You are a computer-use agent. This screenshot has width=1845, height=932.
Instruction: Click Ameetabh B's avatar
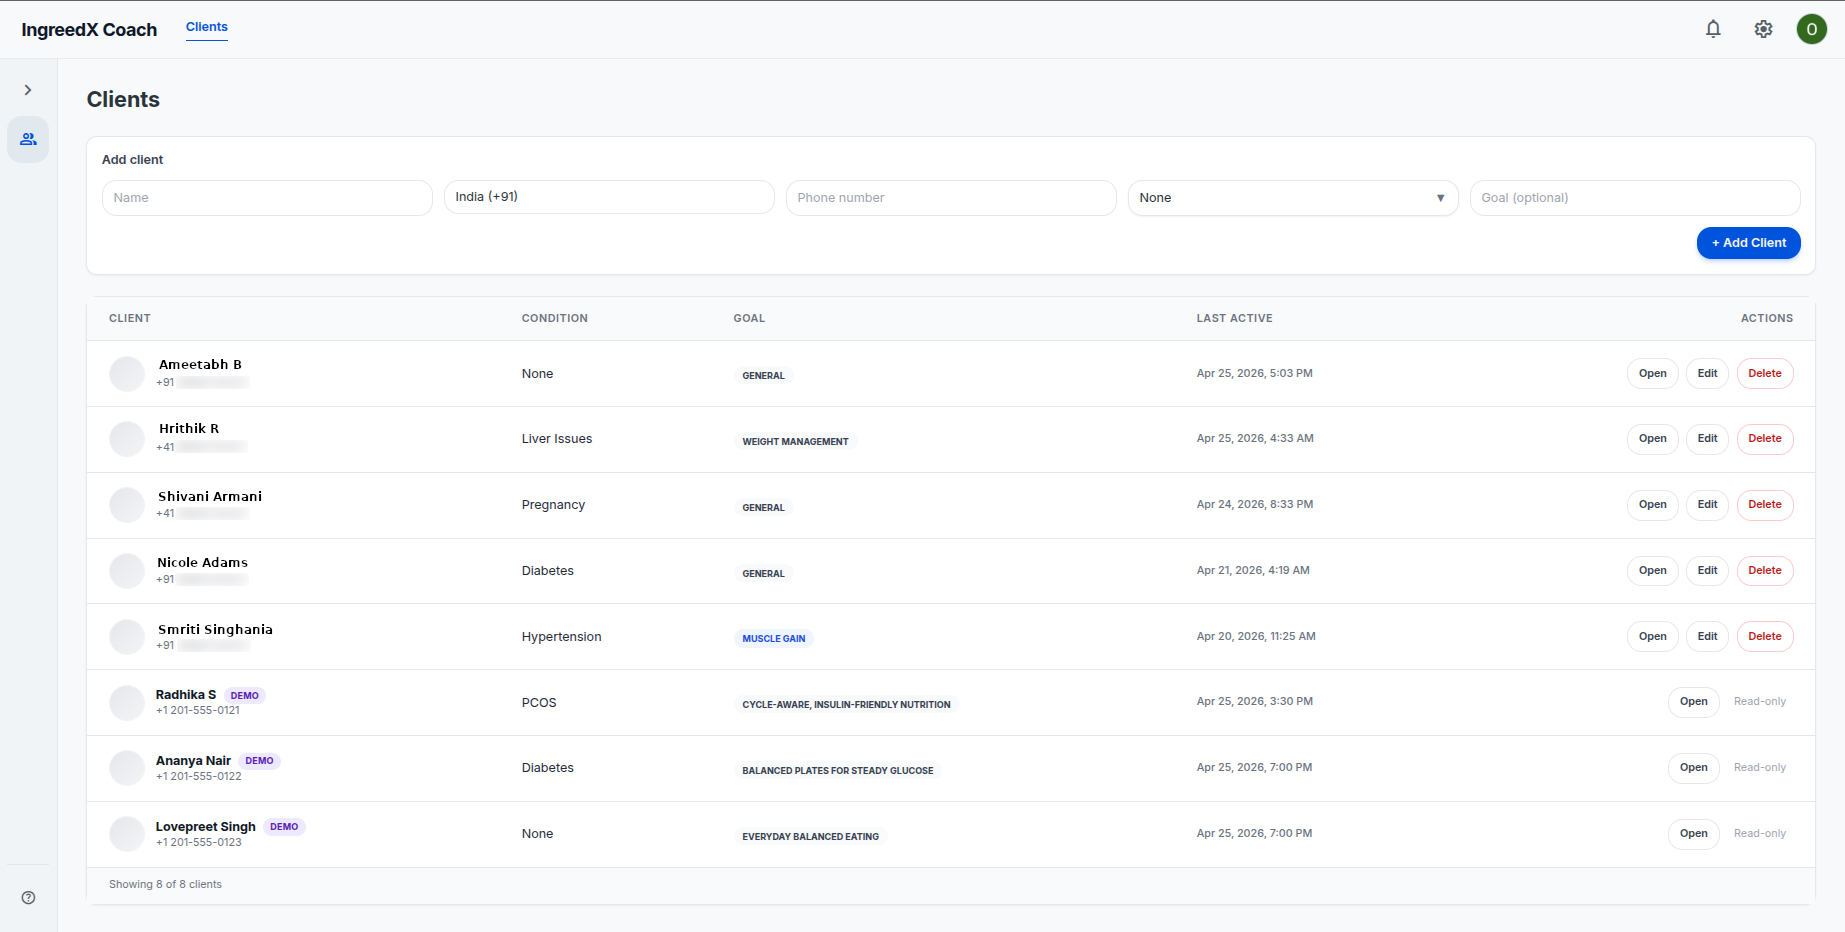(127, 374)
